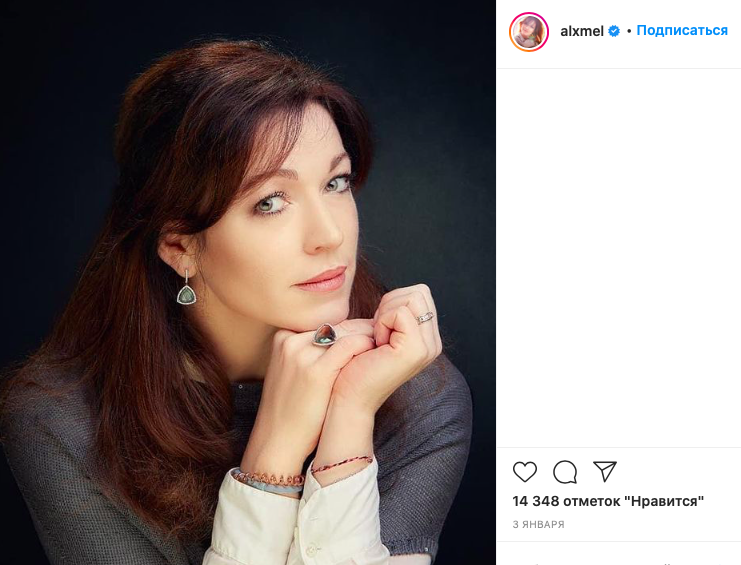
Task: Open alxmel profile avatar
Action: click(529, 32)
